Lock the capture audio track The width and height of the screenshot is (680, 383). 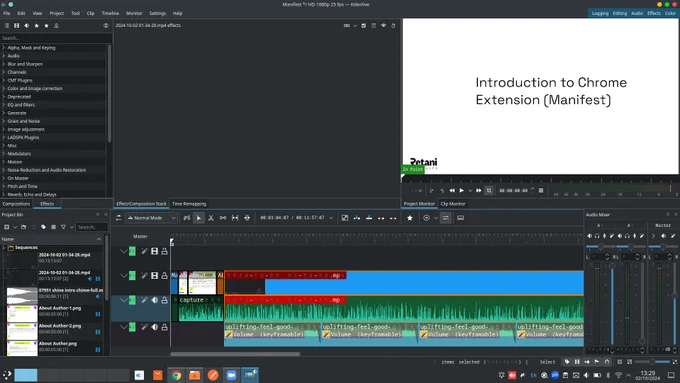[164, 300]
